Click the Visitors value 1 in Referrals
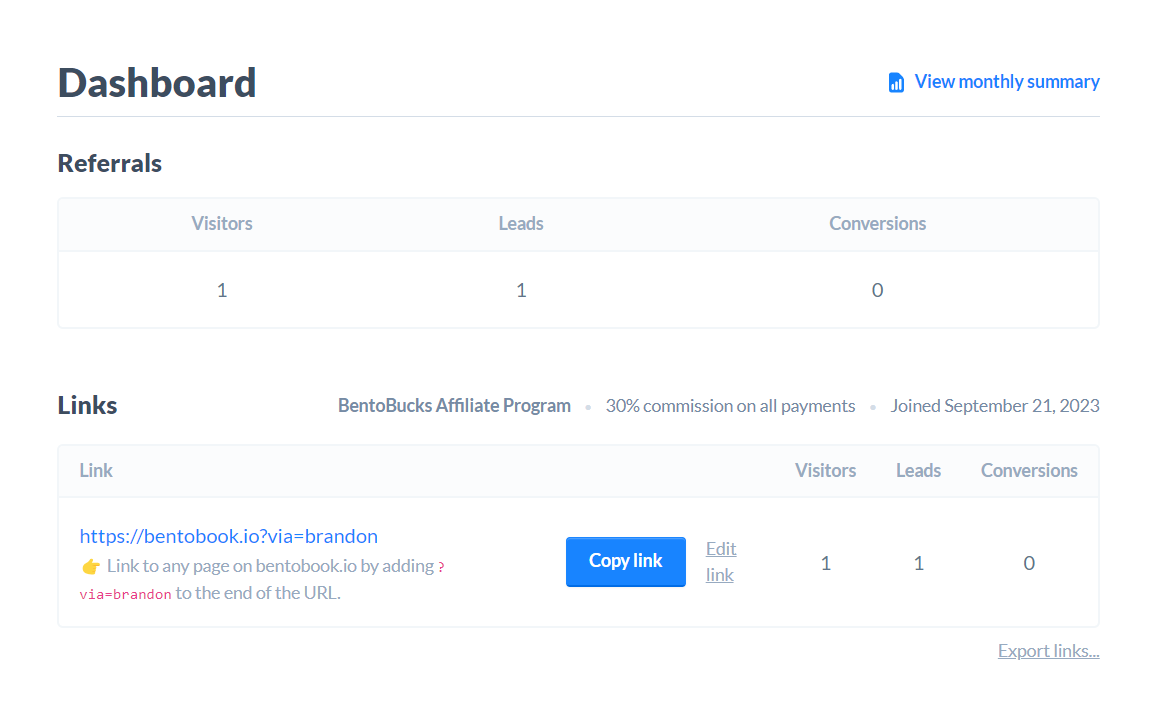 coord(222,290)
